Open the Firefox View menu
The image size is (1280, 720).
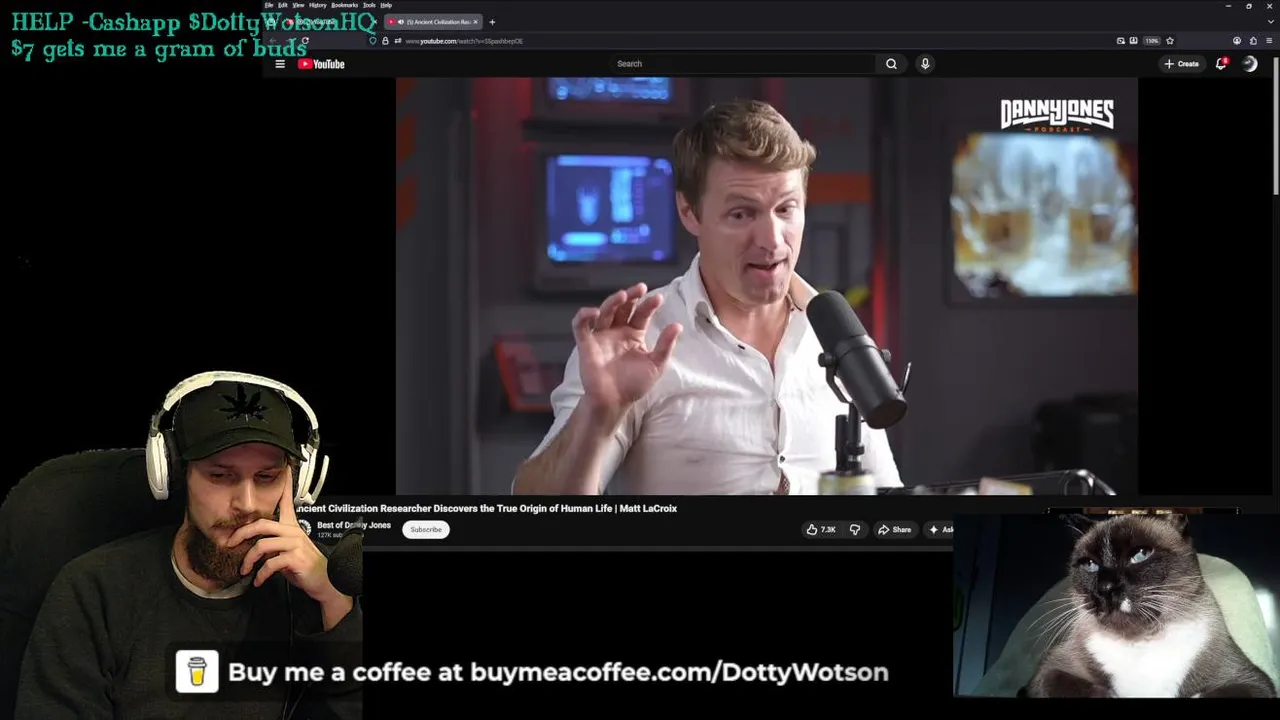(298, 5)
